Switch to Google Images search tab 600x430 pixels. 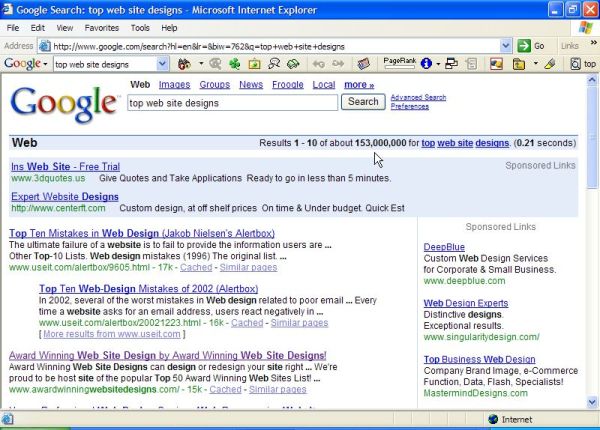click(174, 85)
